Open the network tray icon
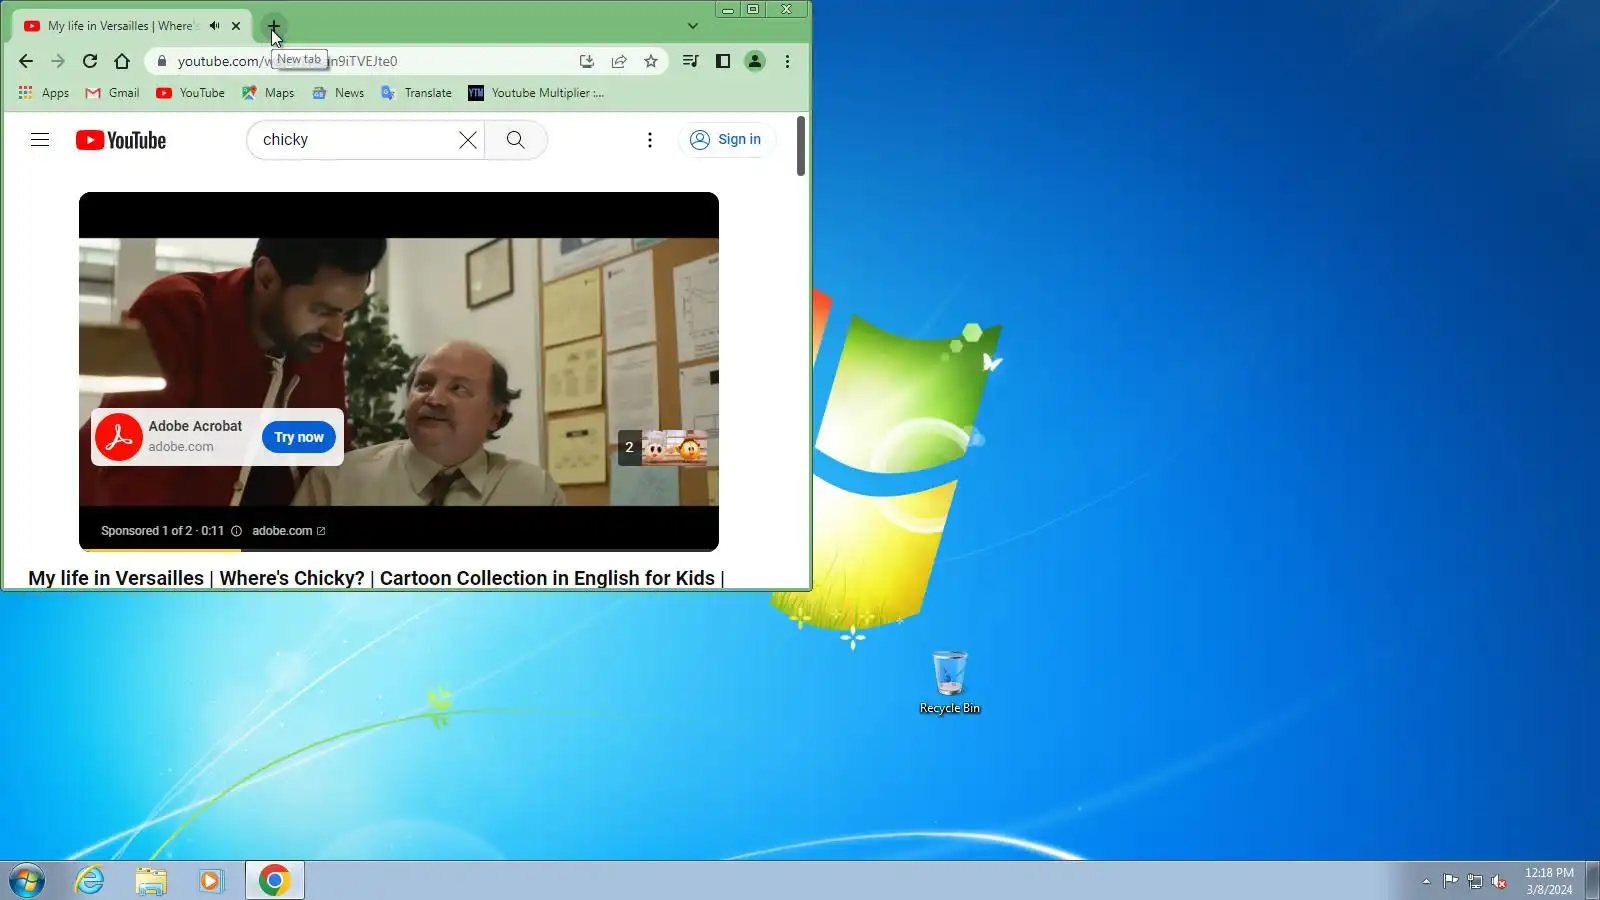Image resolution: width=1600 pixels, height=900 pixels. (x=1475, y=881)
